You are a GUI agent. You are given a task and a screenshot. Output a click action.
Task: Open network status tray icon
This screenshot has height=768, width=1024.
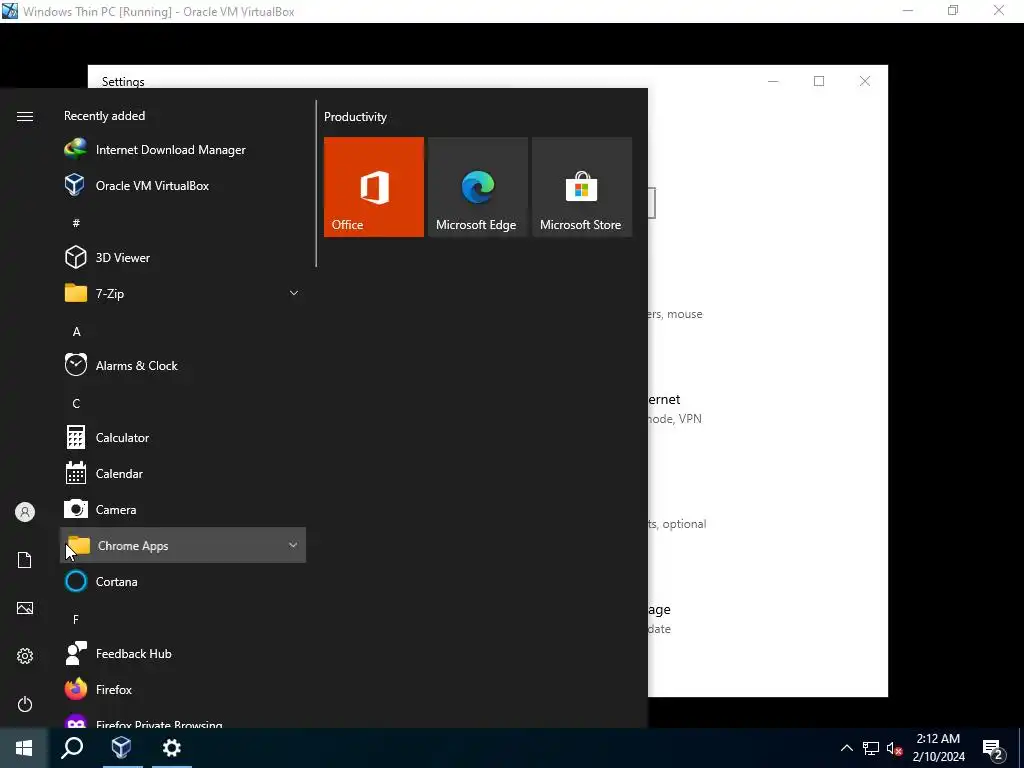pyautogui.click(x=871, y=748)
